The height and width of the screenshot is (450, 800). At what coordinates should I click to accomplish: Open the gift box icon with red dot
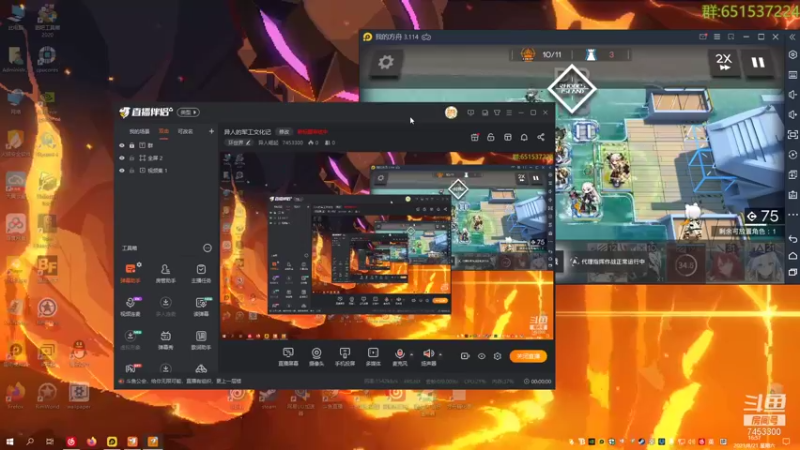pyautogui.click(x=474, y=137)
